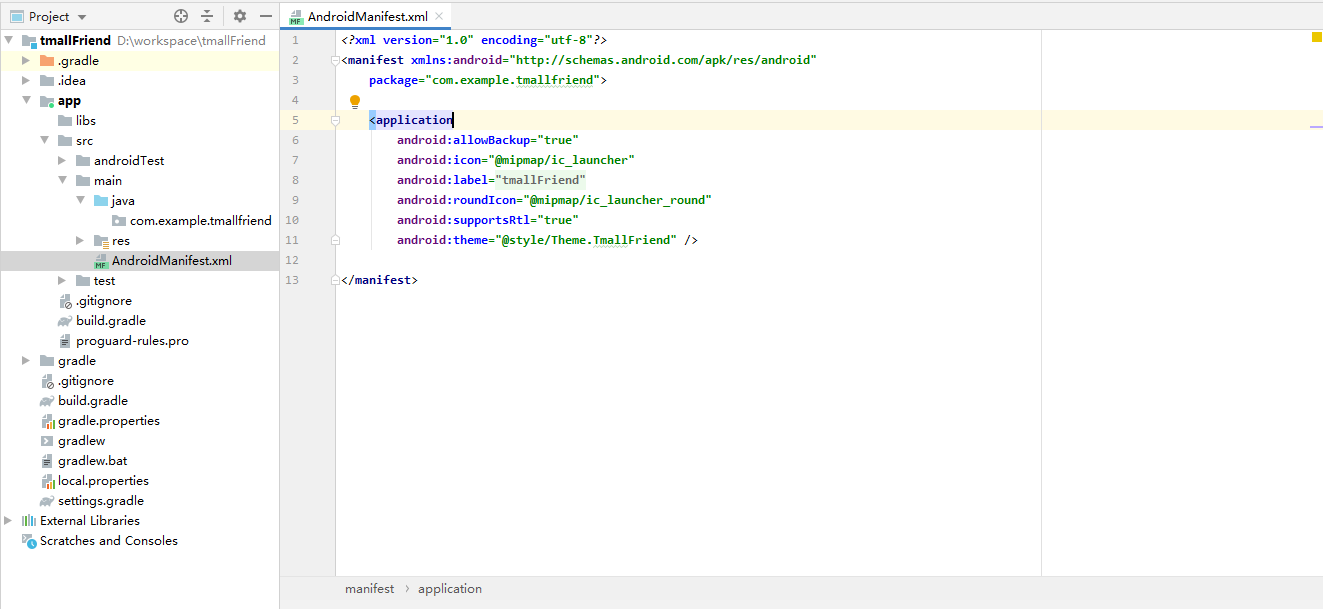Click the gradle.properties file icon
1323x609 pixels.
click(x=47, y=420)
